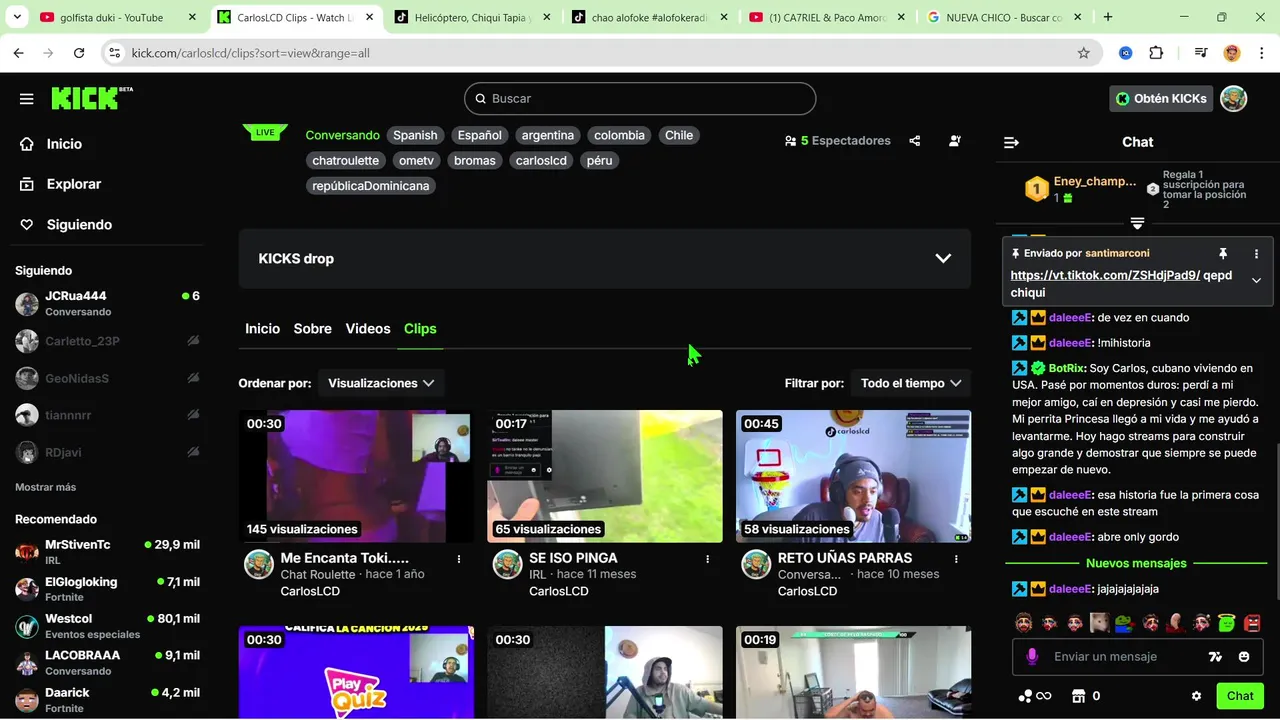1280x720 pixels.
Task: Click the green Chat send button
Action: pyautogui.click(x=1240, y=696)
